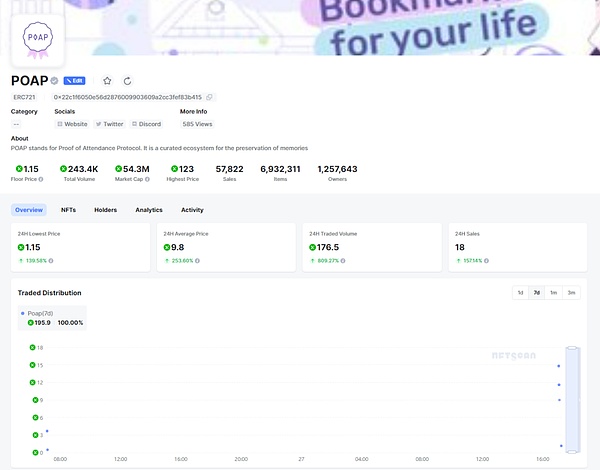Copy the contract address
Screen dimensions: 600x470
tap(209, 97)
